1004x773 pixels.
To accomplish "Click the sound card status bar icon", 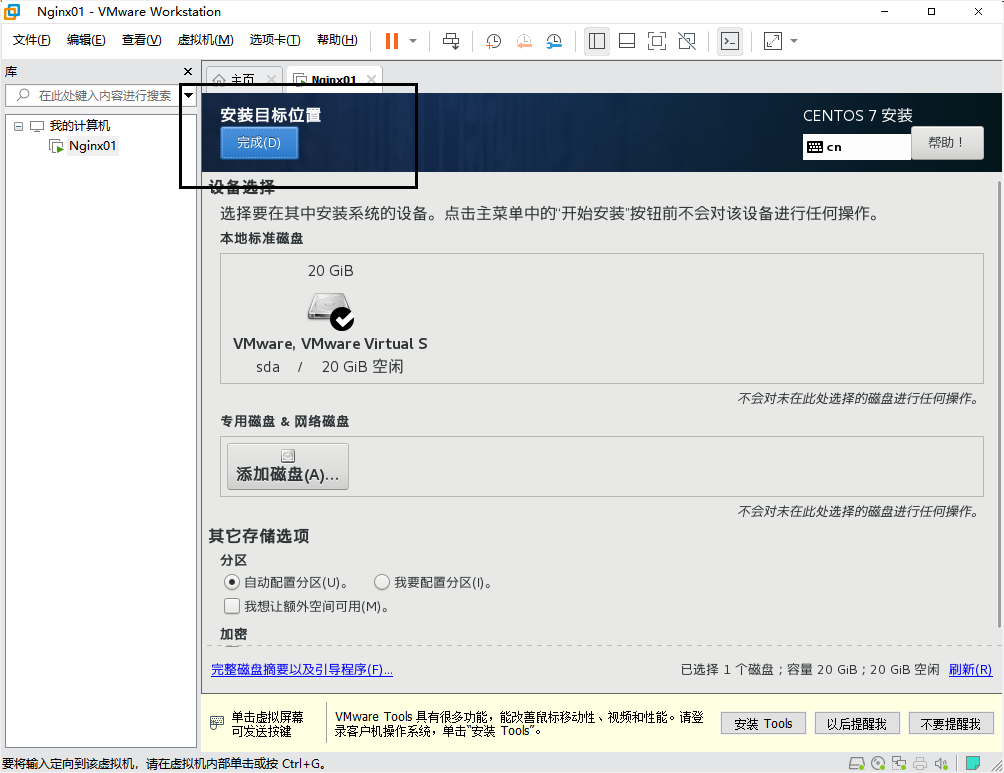I will click(941, 763).
